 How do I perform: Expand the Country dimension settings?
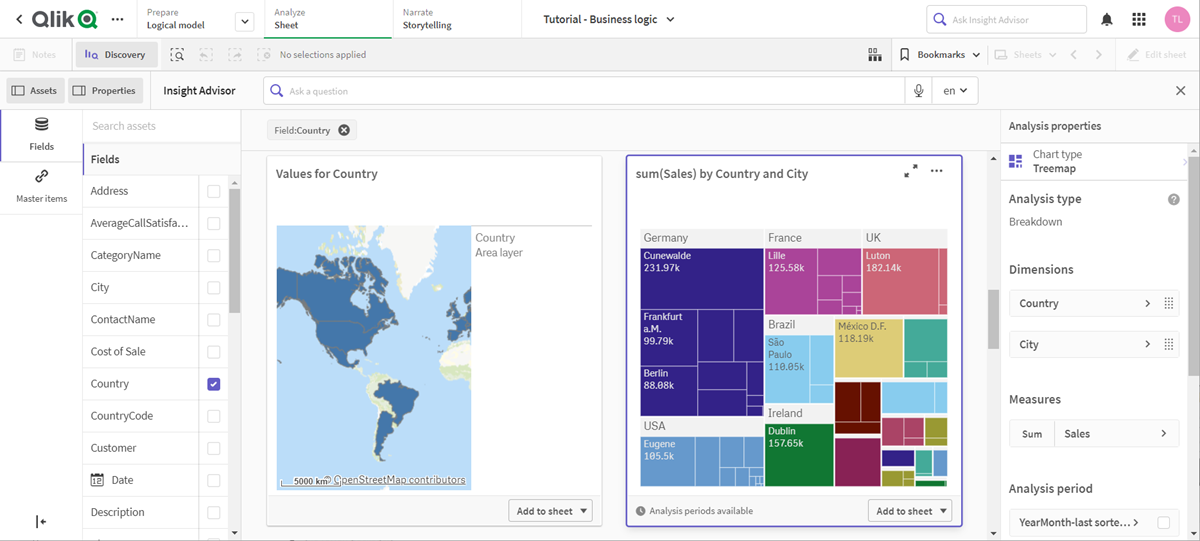pos(1147,304)
